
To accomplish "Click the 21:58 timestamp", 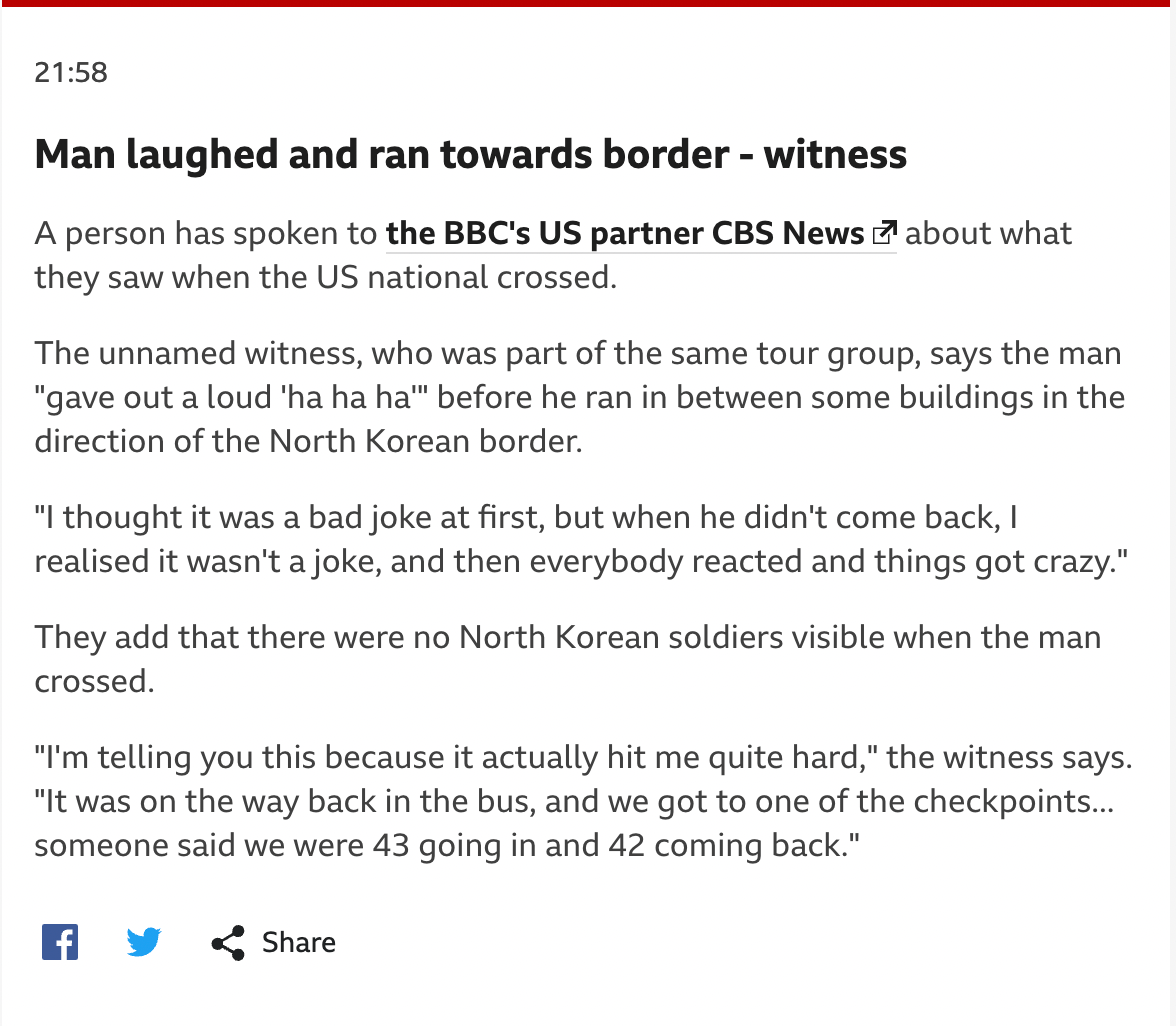I will 71,73.
